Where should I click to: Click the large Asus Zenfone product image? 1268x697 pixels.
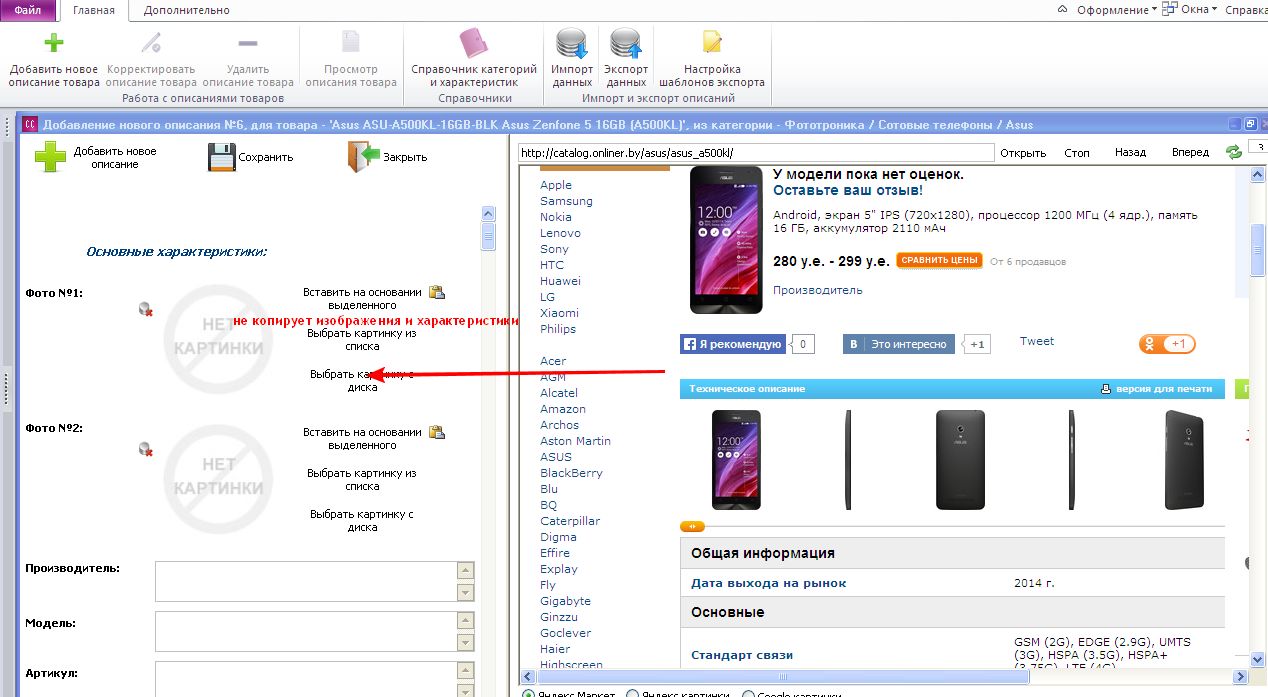click(725, 241)
